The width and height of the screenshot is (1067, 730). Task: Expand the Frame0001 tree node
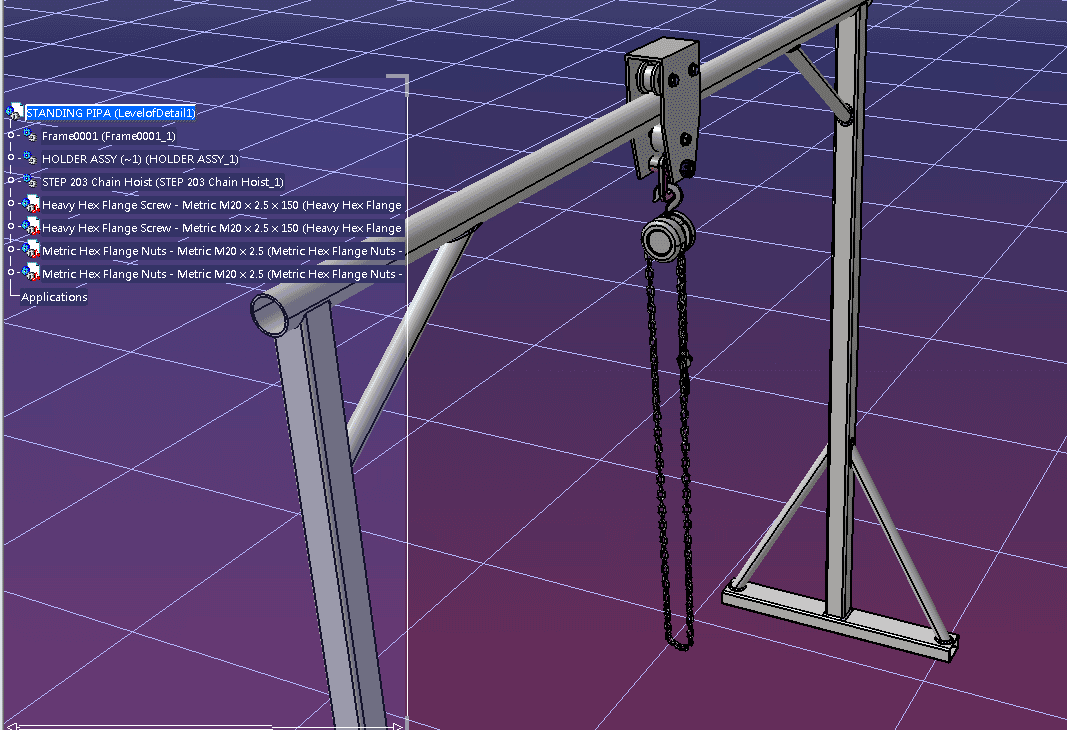[11, 135]
